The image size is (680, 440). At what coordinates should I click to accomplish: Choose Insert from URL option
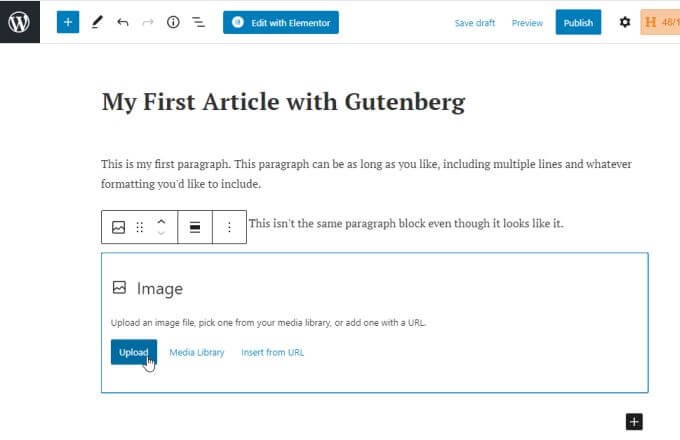[272, 352]
